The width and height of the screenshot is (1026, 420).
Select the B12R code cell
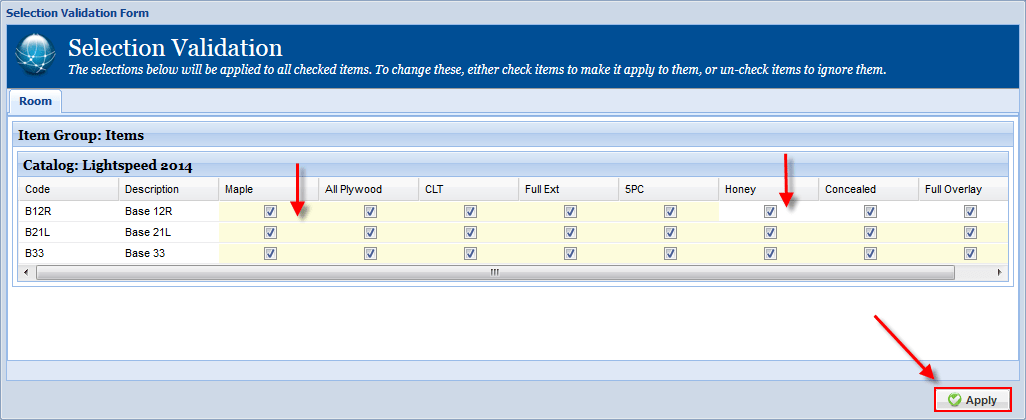click(x=68, y=211)
